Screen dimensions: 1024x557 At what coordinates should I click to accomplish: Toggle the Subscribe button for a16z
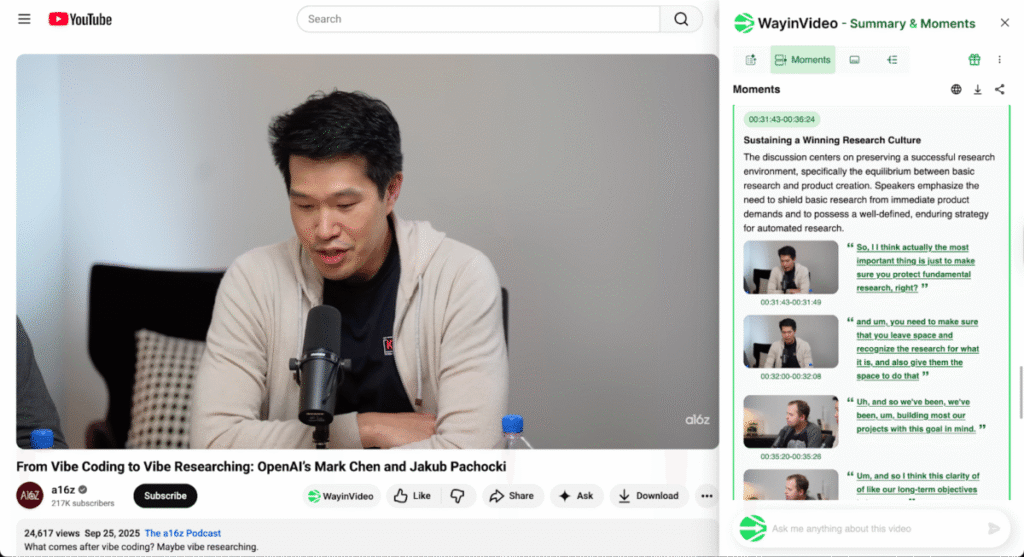165,496
